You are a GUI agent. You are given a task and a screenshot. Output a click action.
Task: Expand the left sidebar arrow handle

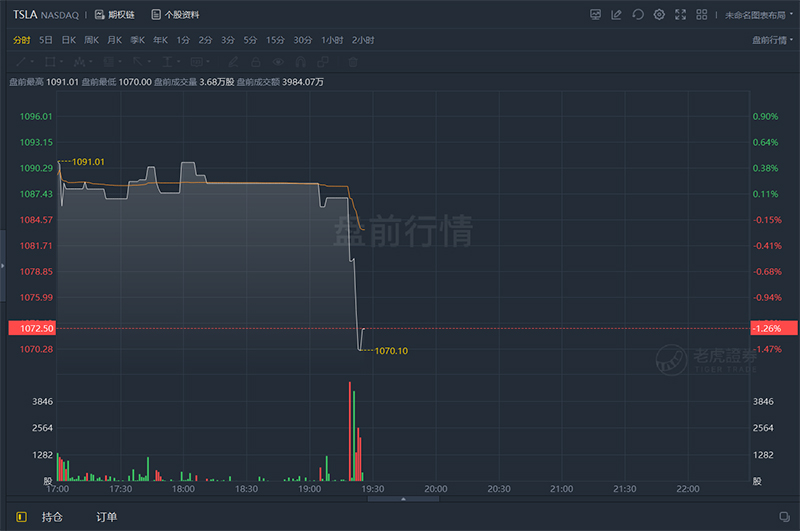pos(3,266)
